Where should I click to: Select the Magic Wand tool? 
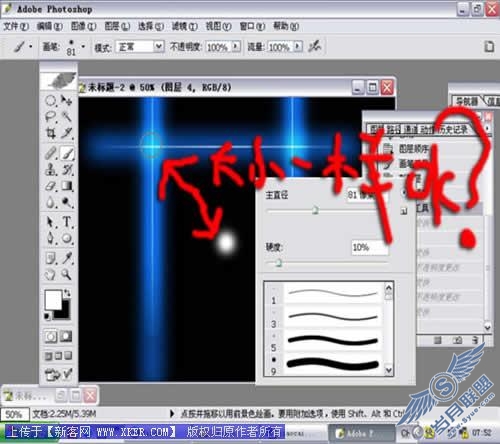tap(67, 117)
